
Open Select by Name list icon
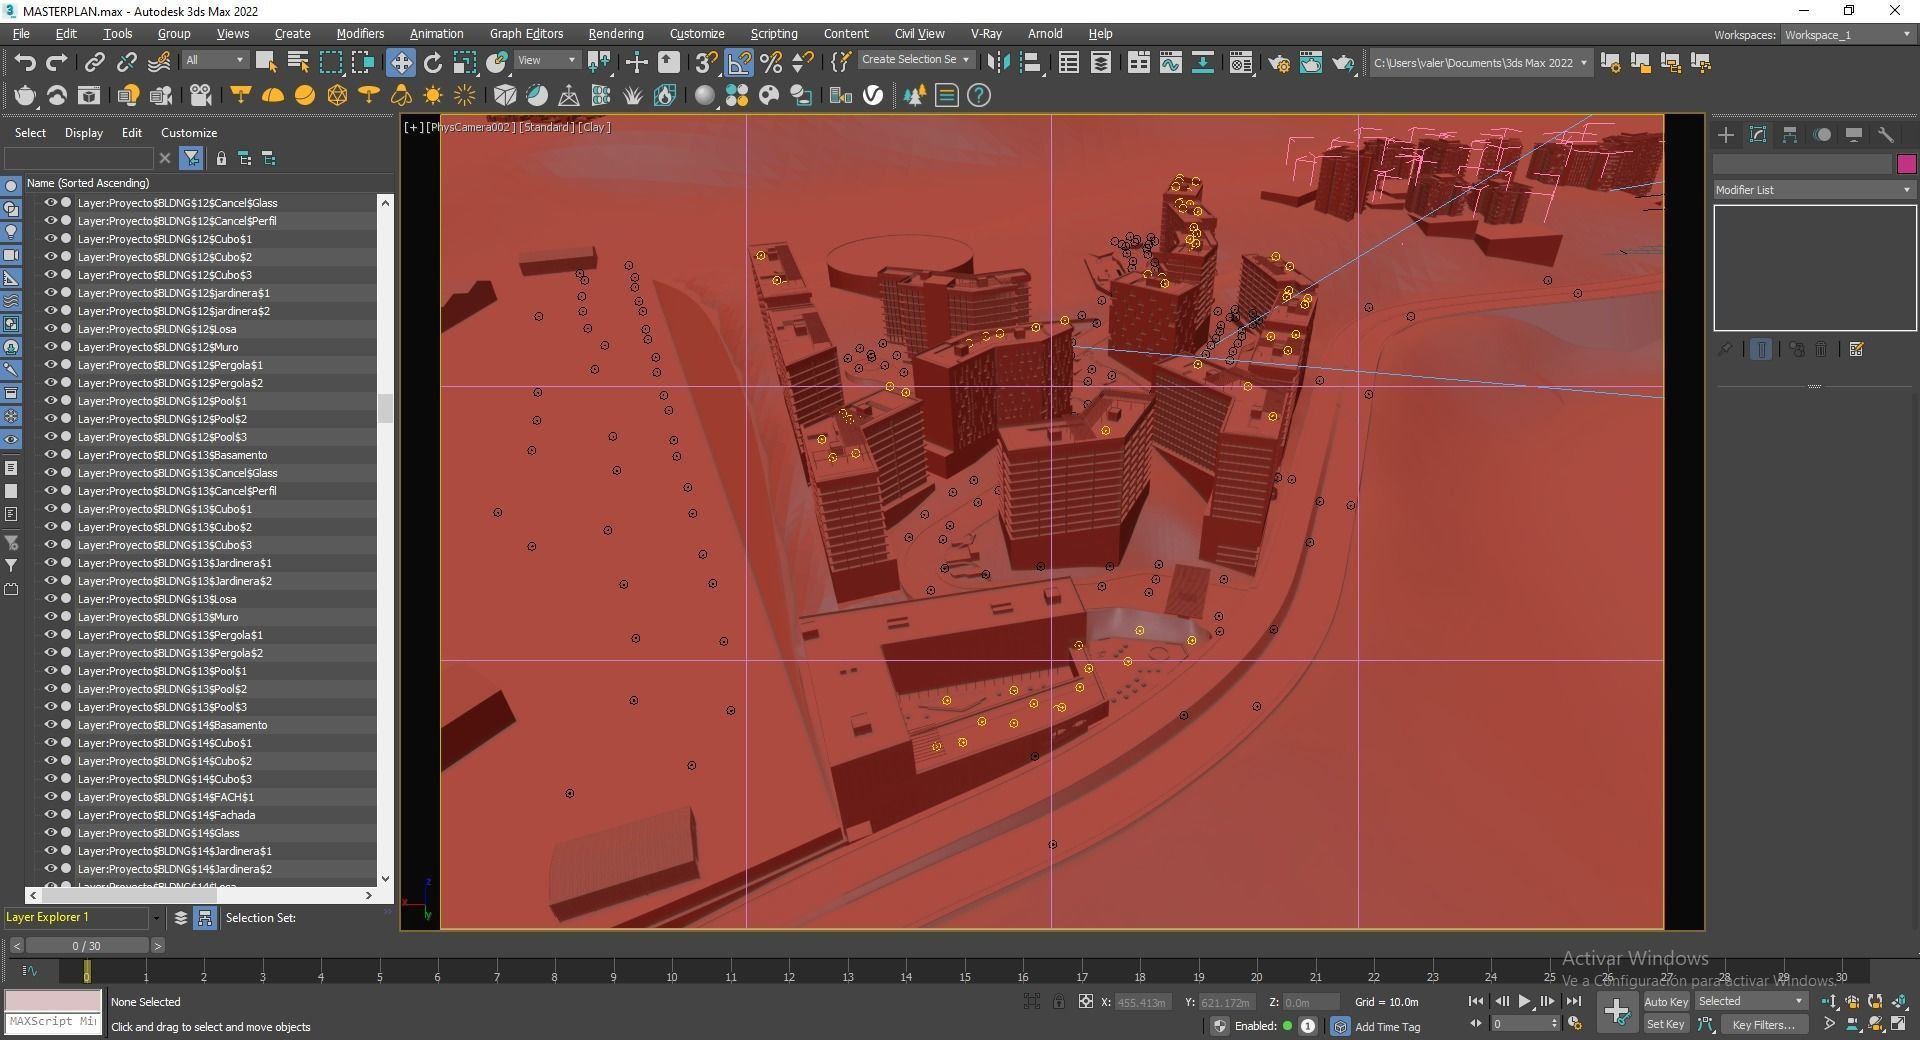coord(298,62)
